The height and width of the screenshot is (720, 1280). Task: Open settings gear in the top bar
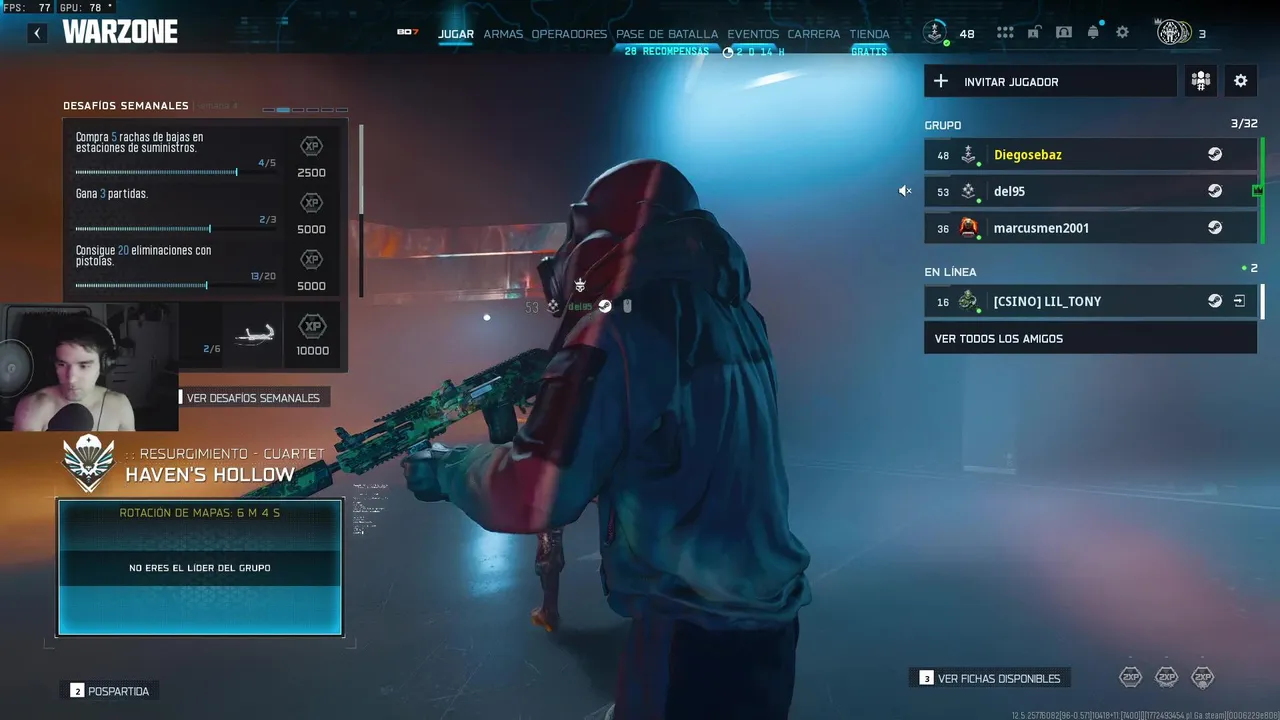pos(1122,32)
